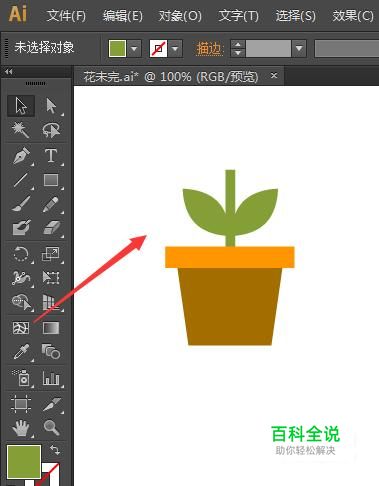The width and height of the screenshot is (379, 486).
Task: Open the 对象(O) menu
Action: coord(180,16)
